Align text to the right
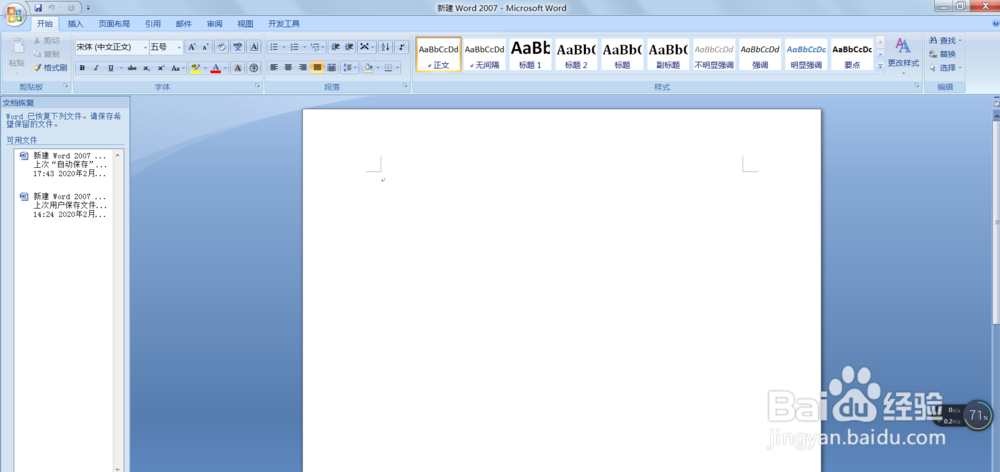This screenshot has width=1000, height=472. pyautogui.click(x=302, y=68)
